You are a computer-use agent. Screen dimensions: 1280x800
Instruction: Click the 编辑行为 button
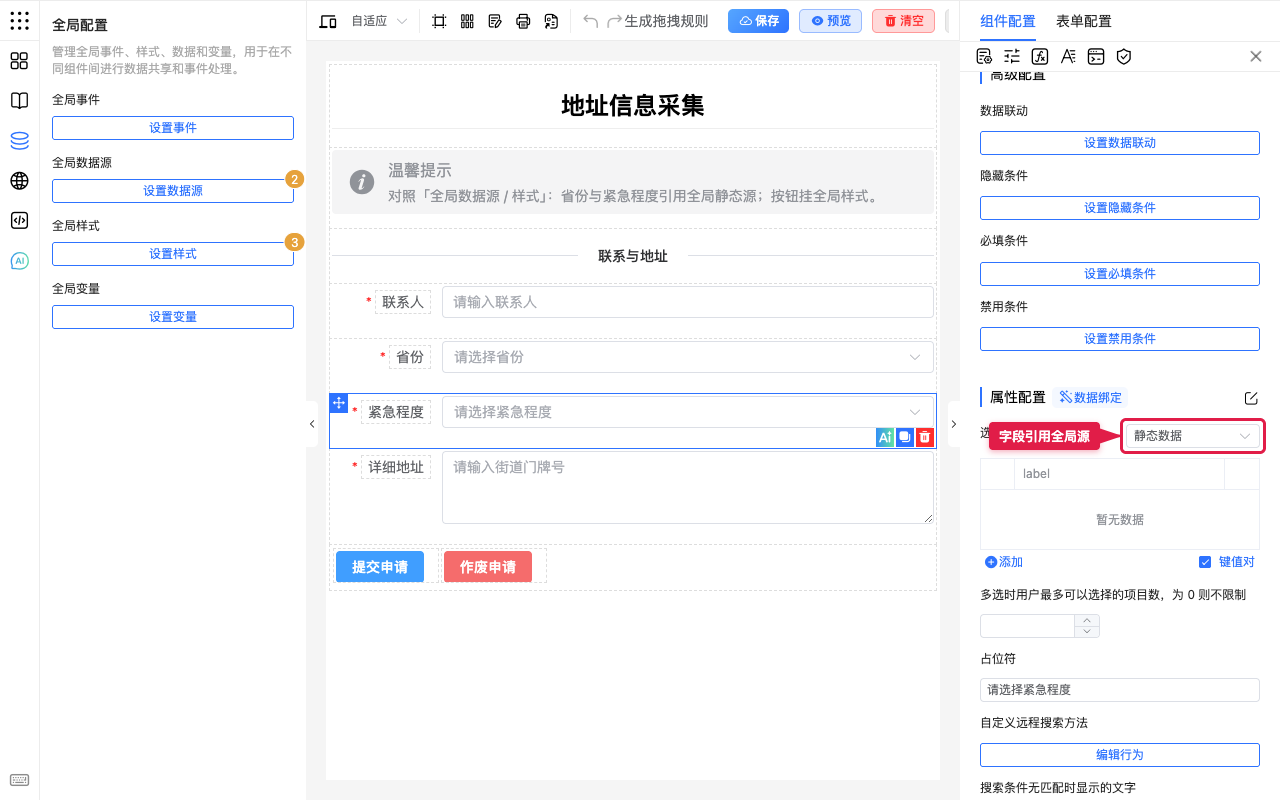coord(1120,755)
